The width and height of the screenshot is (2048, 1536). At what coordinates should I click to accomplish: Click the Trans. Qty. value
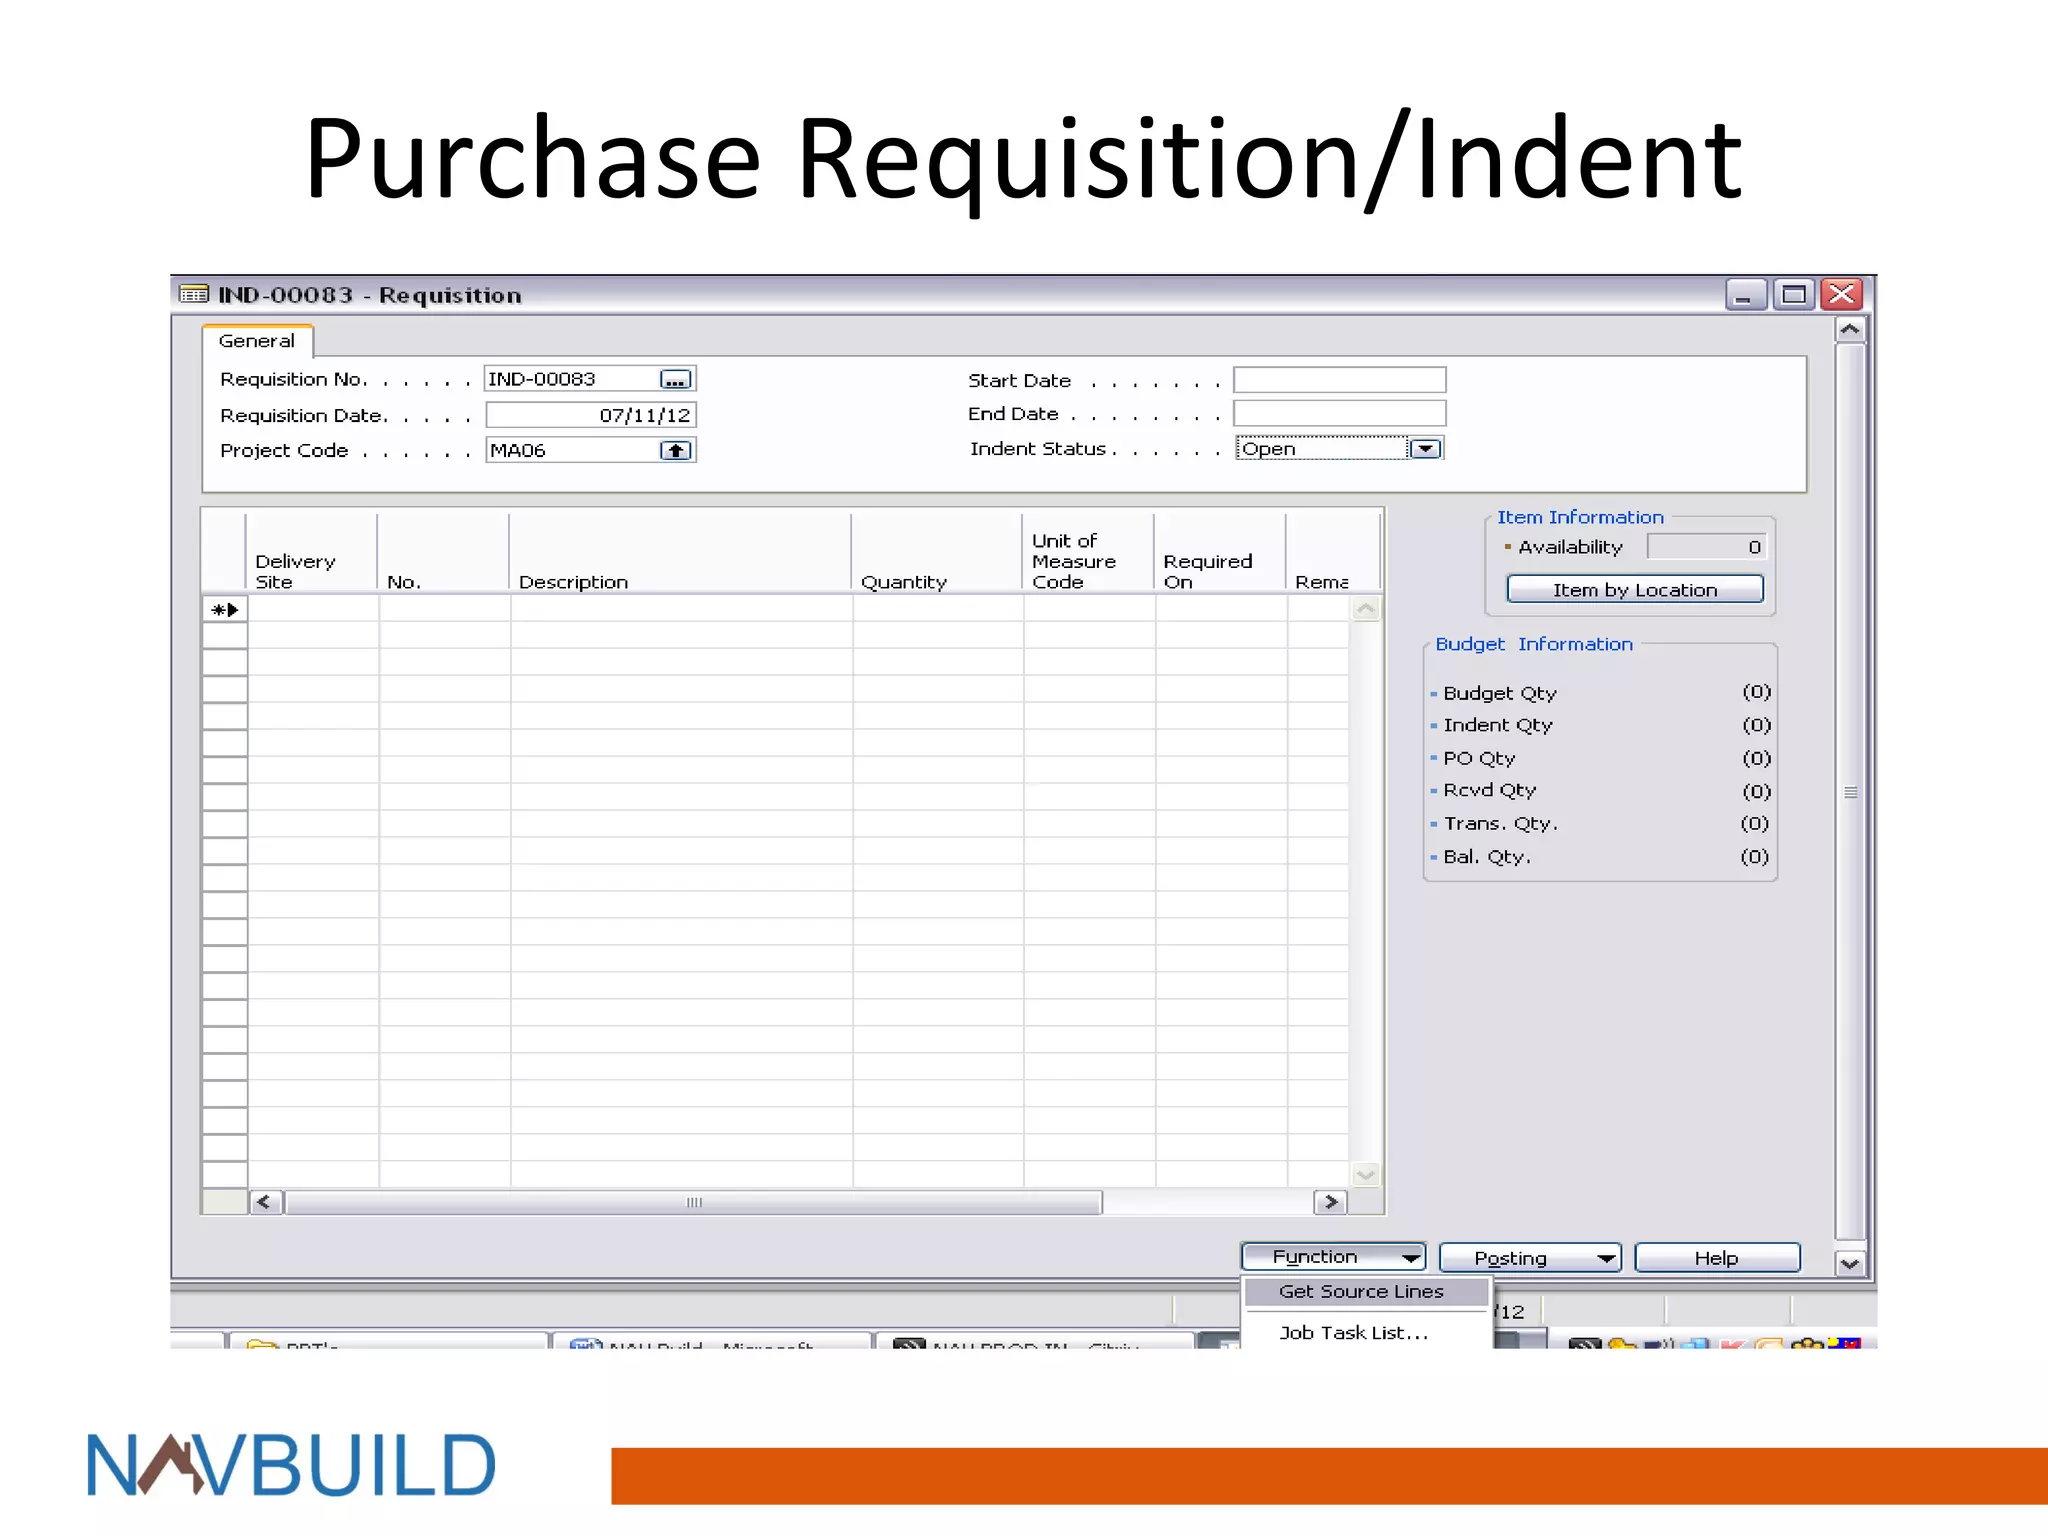(x=1755, y=823)
